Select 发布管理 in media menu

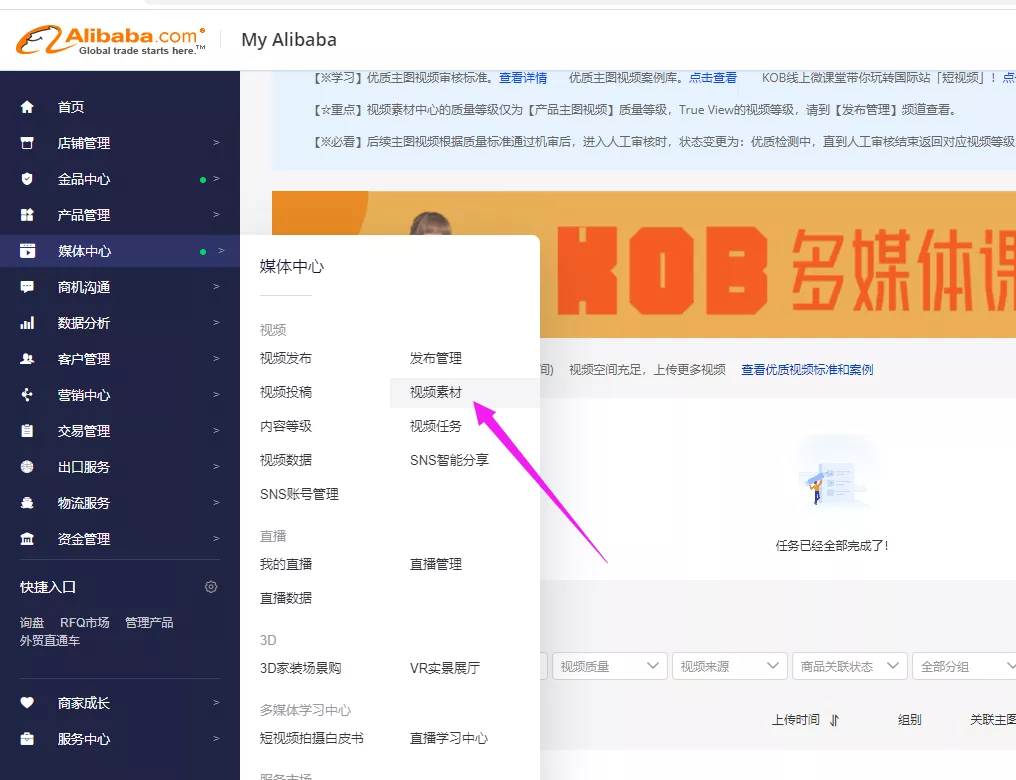click(435, 358)
